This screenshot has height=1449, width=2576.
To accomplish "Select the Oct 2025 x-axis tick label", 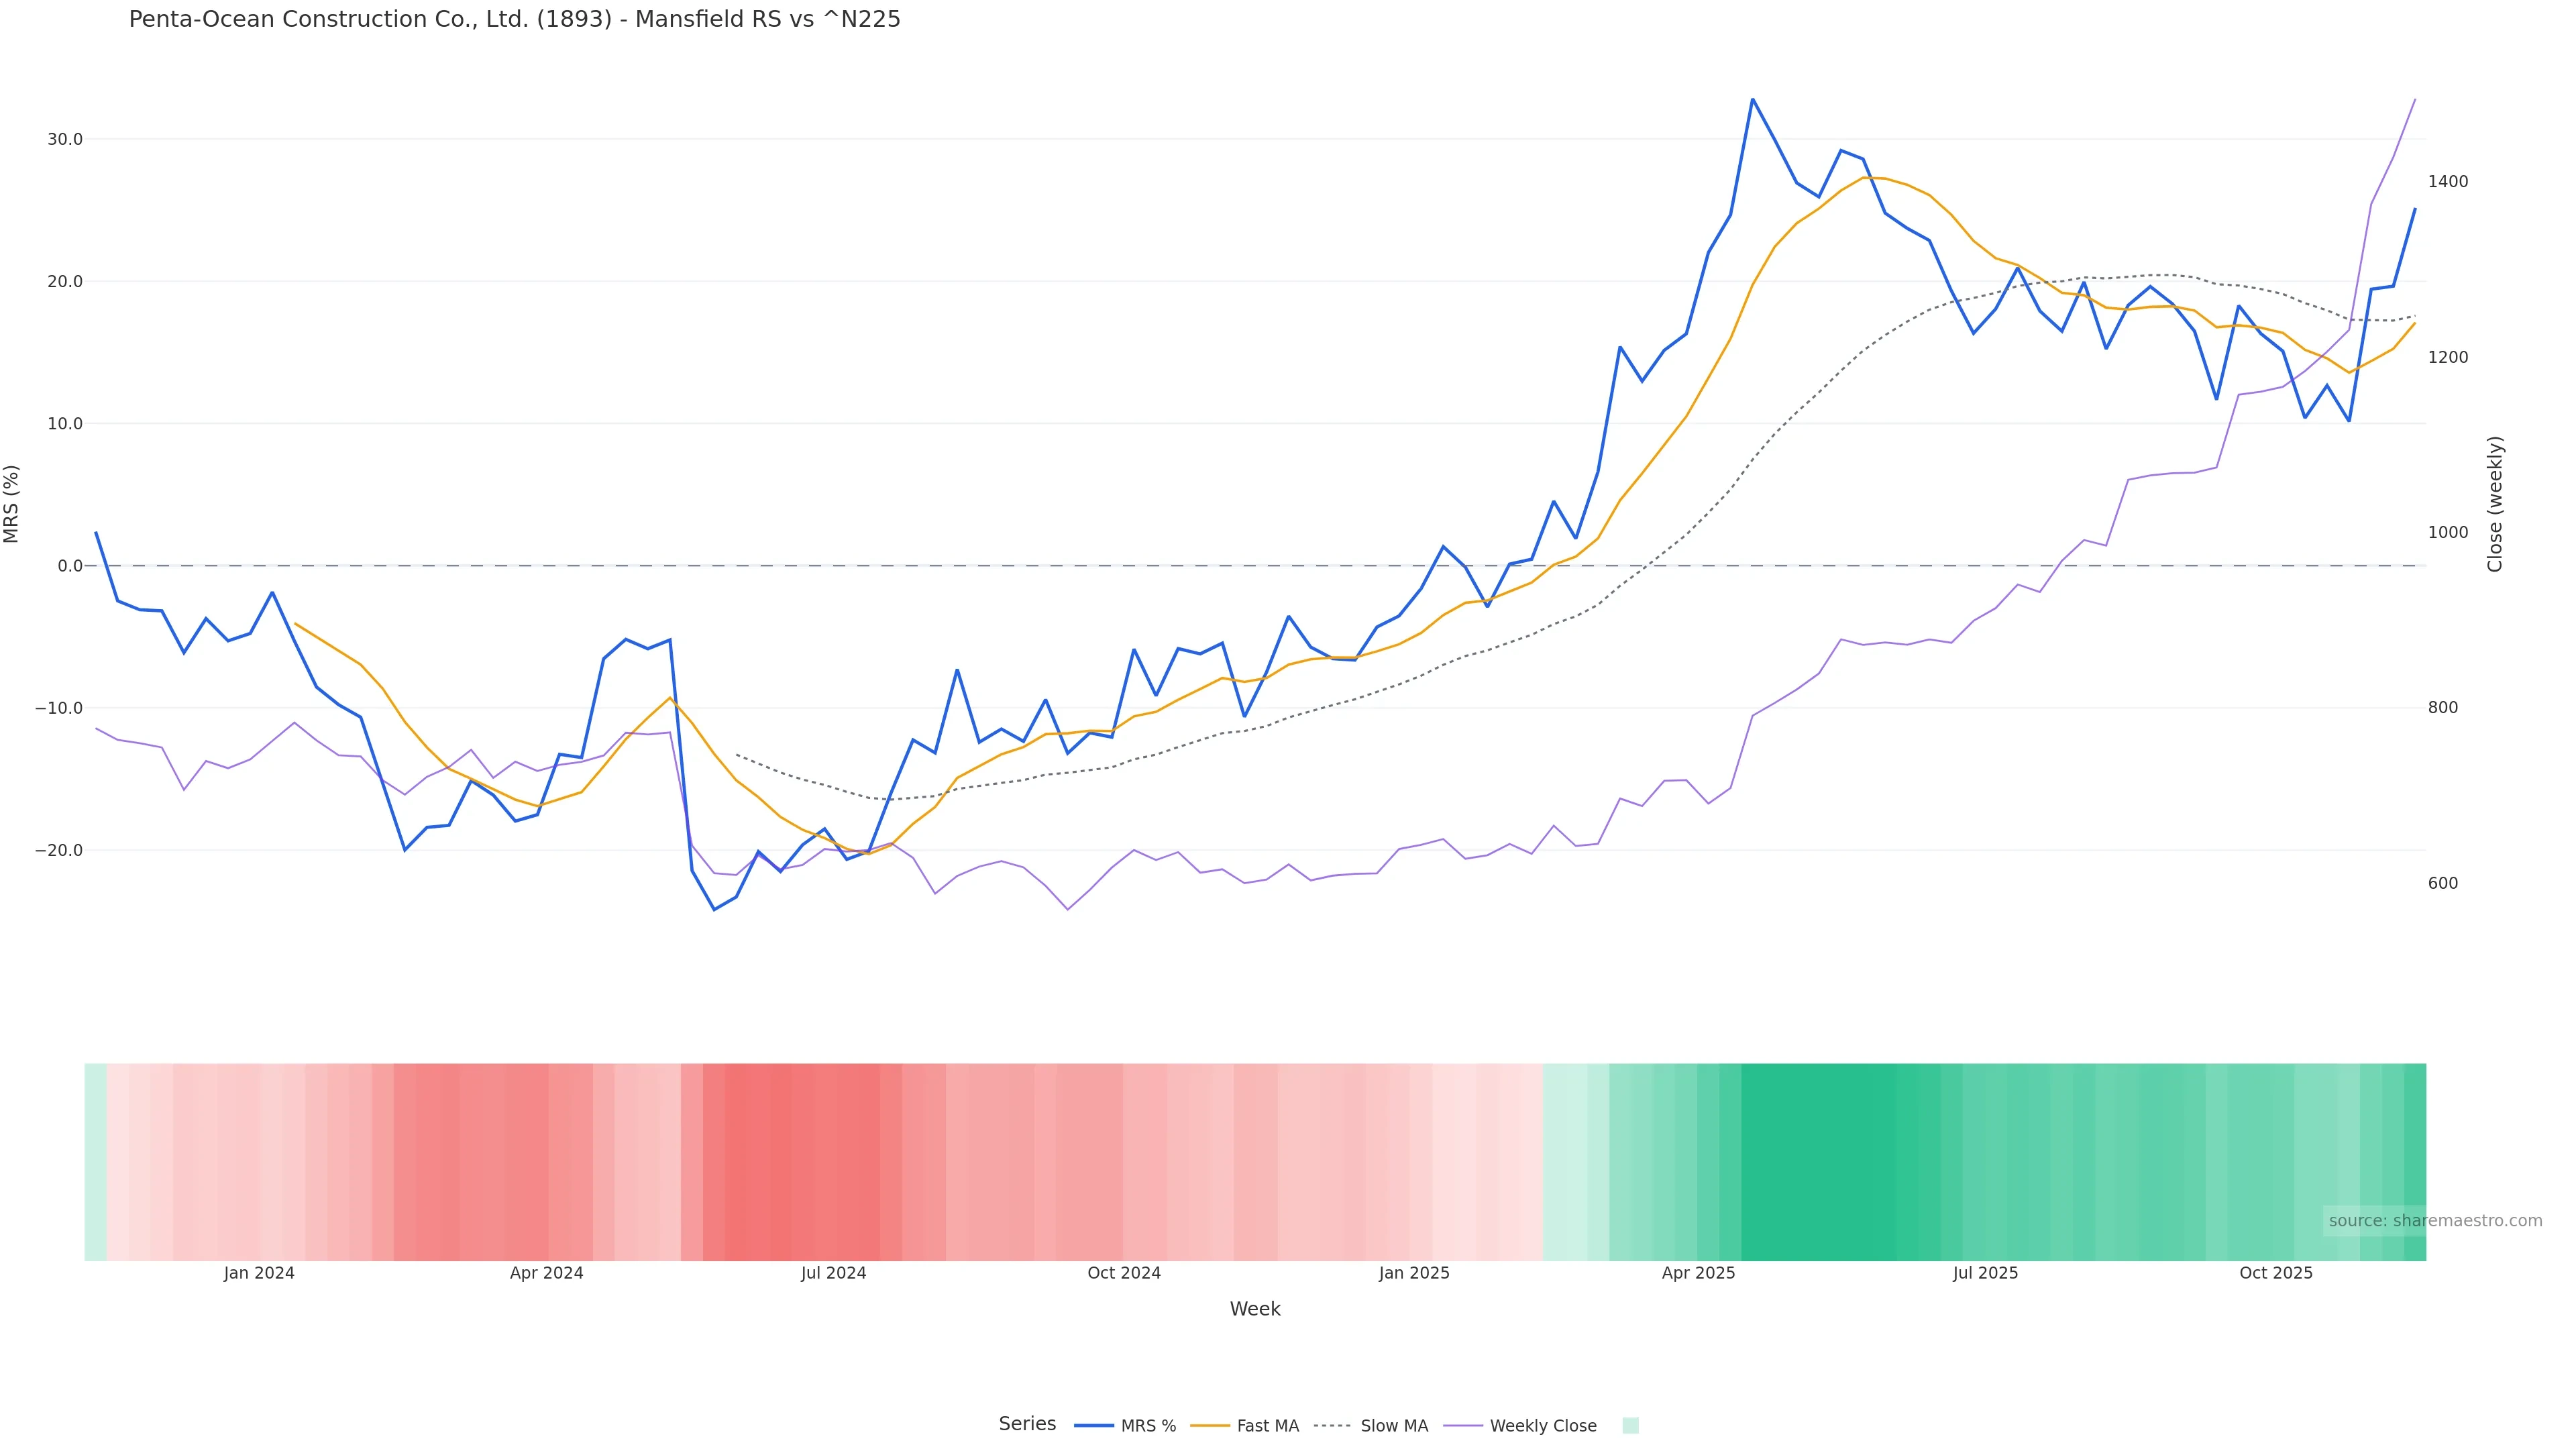I will coord(2275,1273).
